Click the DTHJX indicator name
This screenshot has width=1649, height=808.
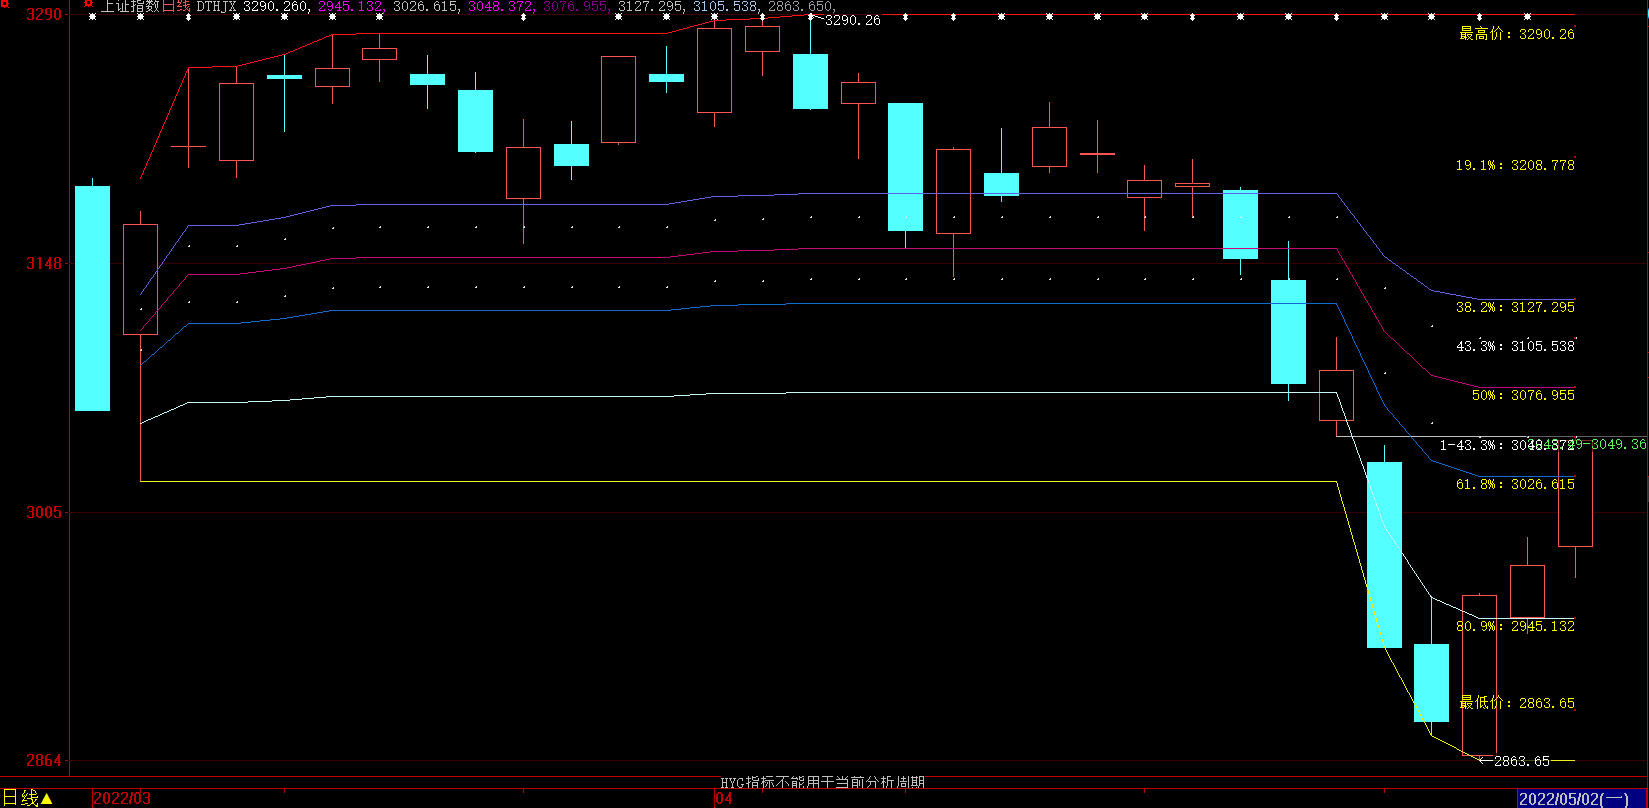click(x=216, y=6)
